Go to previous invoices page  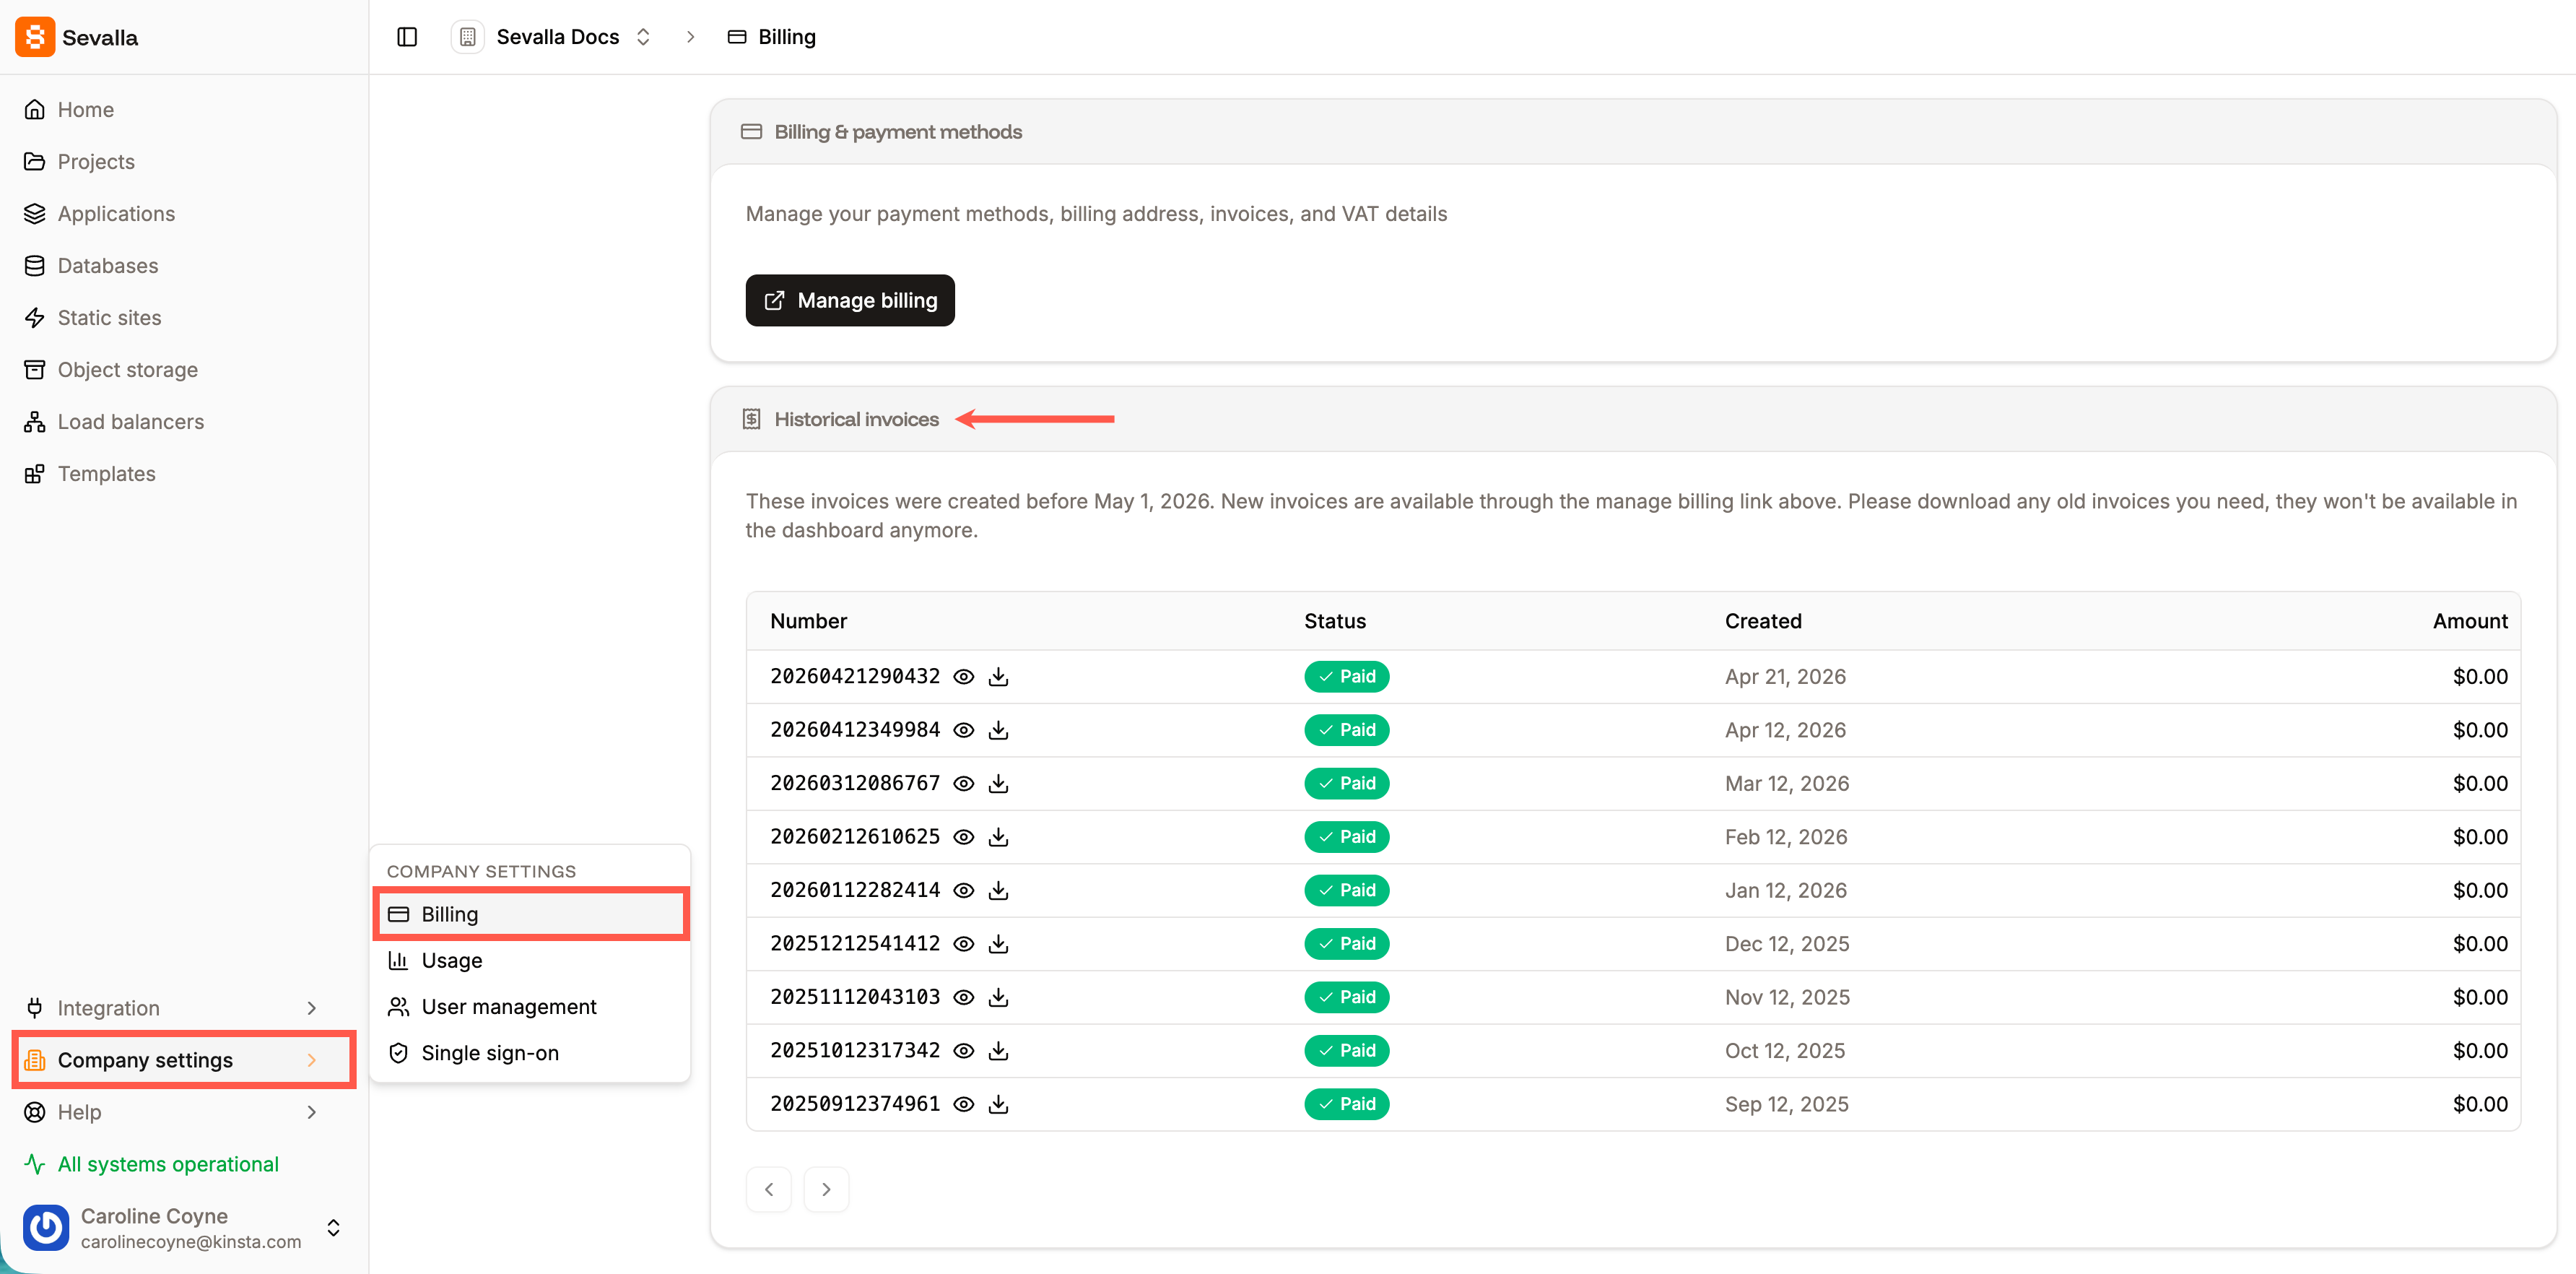click(769, 1189)
